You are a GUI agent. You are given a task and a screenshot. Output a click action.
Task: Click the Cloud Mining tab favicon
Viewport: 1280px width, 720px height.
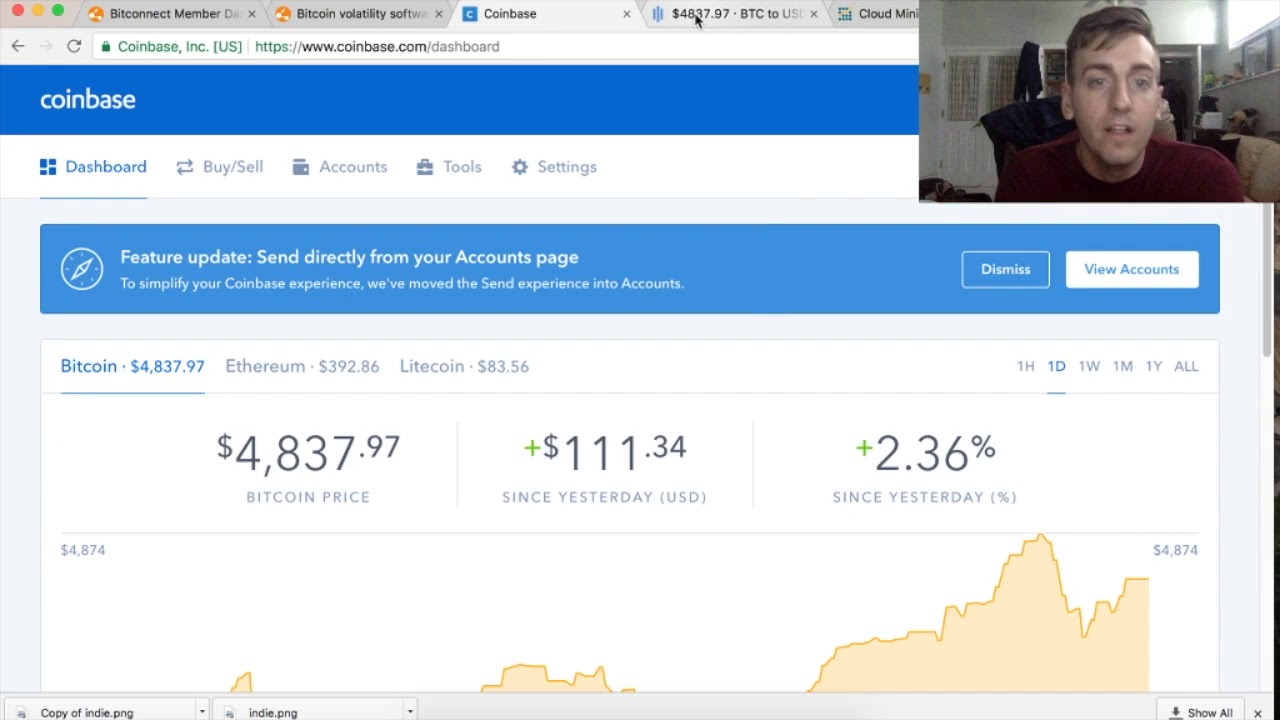click(845, 14)
